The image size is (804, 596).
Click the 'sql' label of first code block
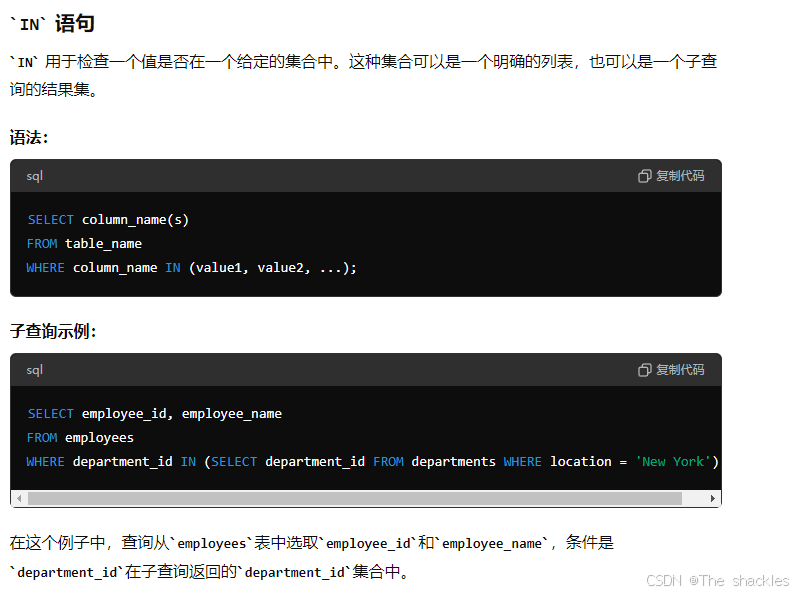click(34, 176)
